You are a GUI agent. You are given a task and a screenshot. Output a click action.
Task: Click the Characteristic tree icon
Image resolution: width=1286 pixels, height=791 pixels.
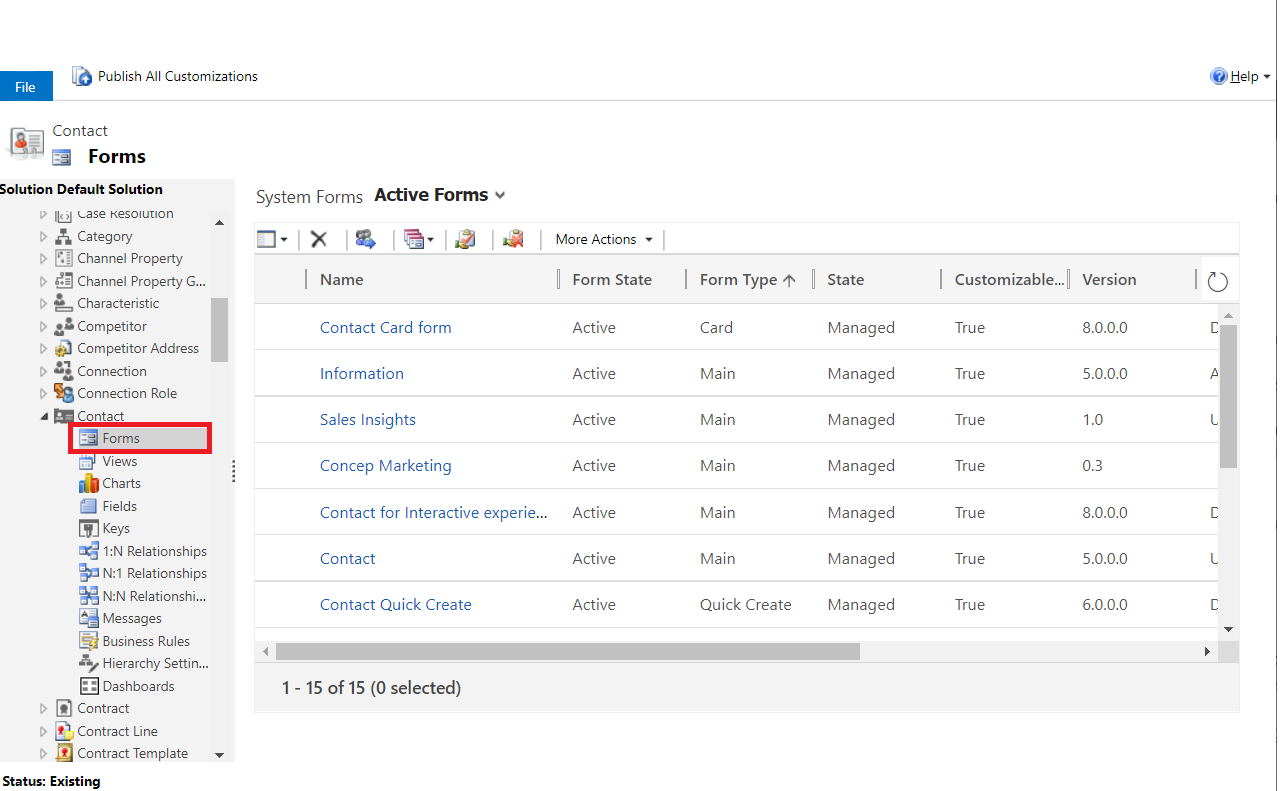coord(63,303)
